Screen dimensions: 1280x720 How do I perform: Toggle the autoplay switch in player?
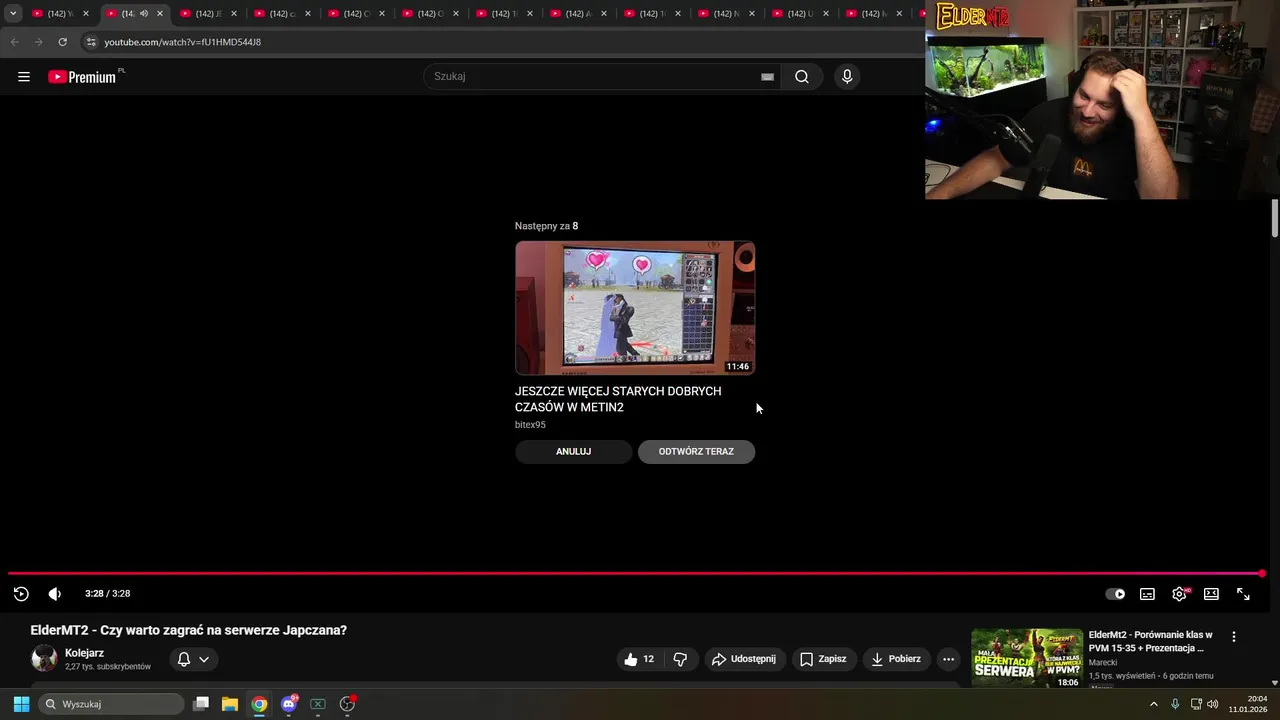(x=1115, y=594)
